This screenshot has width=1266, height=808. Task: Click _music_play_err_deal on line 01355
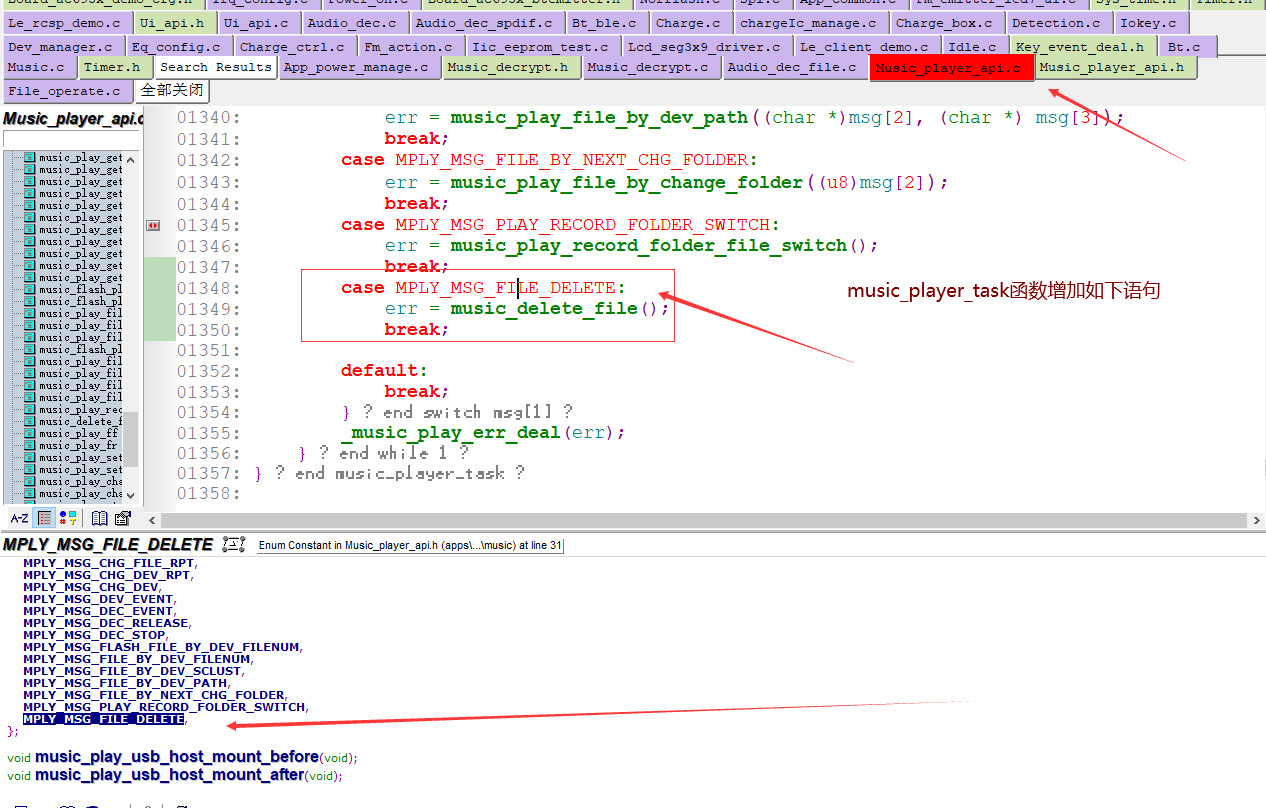point(450,433)
